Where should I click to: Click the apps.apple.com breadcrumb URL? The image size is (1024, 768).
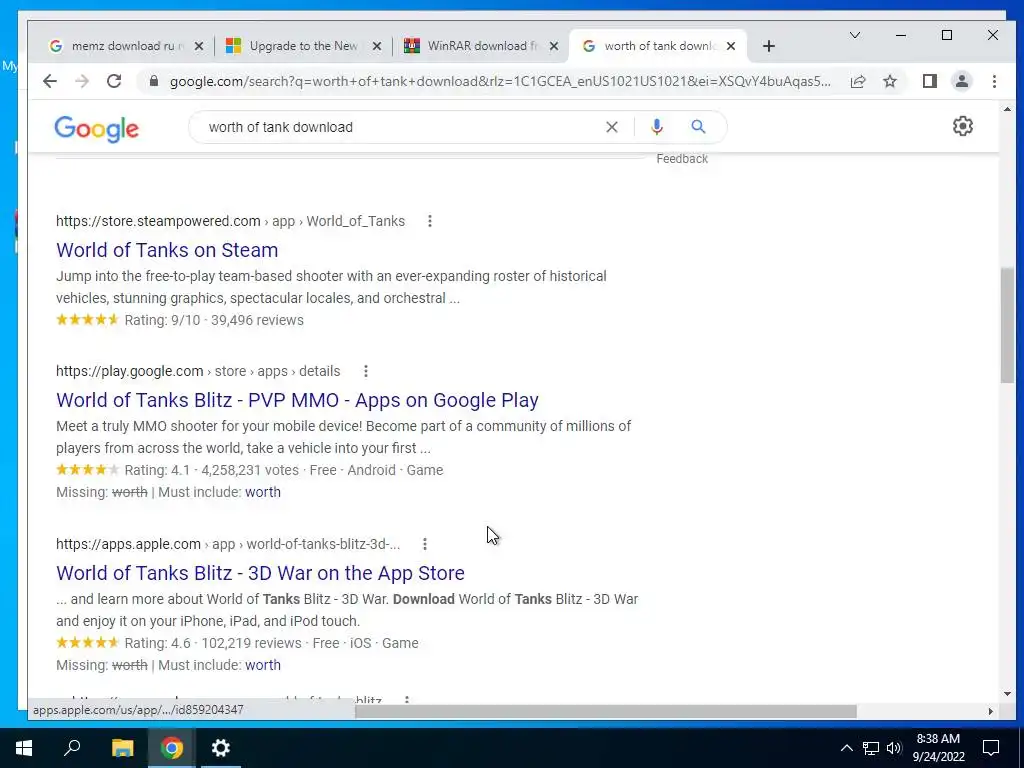coord(228,544)
